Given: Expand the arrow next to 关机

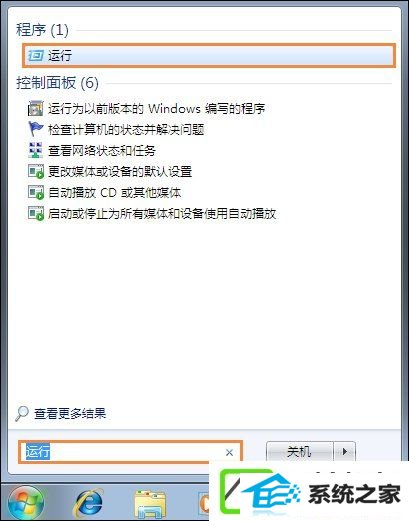Looking at the screenshot, I should pos(345,452).
